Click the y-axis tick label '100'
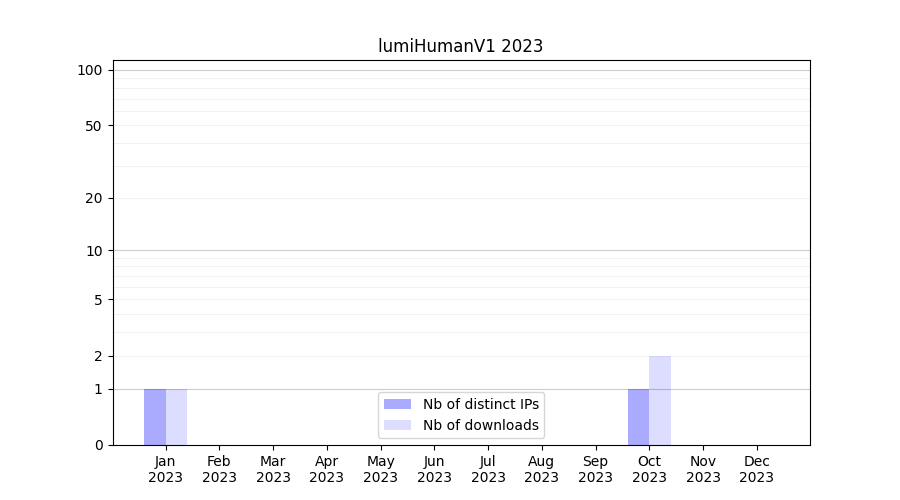The image size is (900, 500). pyautogui.click(x=90, y=70)
